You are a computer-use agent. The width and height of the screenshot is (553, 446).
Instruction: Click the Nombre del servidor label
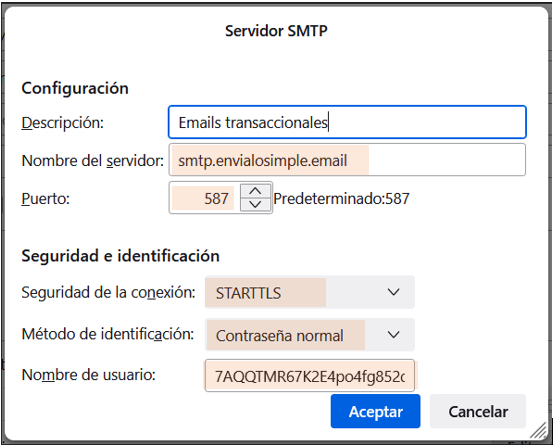pyautogui.click(x=93, y=160)
